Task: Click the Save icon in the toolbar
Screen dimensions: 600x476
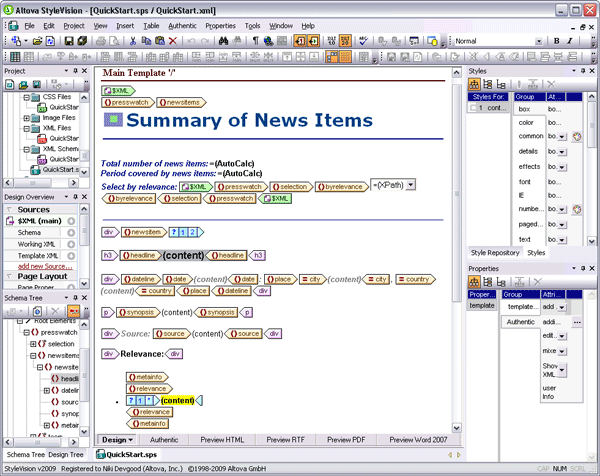Action: pos(69,41)
